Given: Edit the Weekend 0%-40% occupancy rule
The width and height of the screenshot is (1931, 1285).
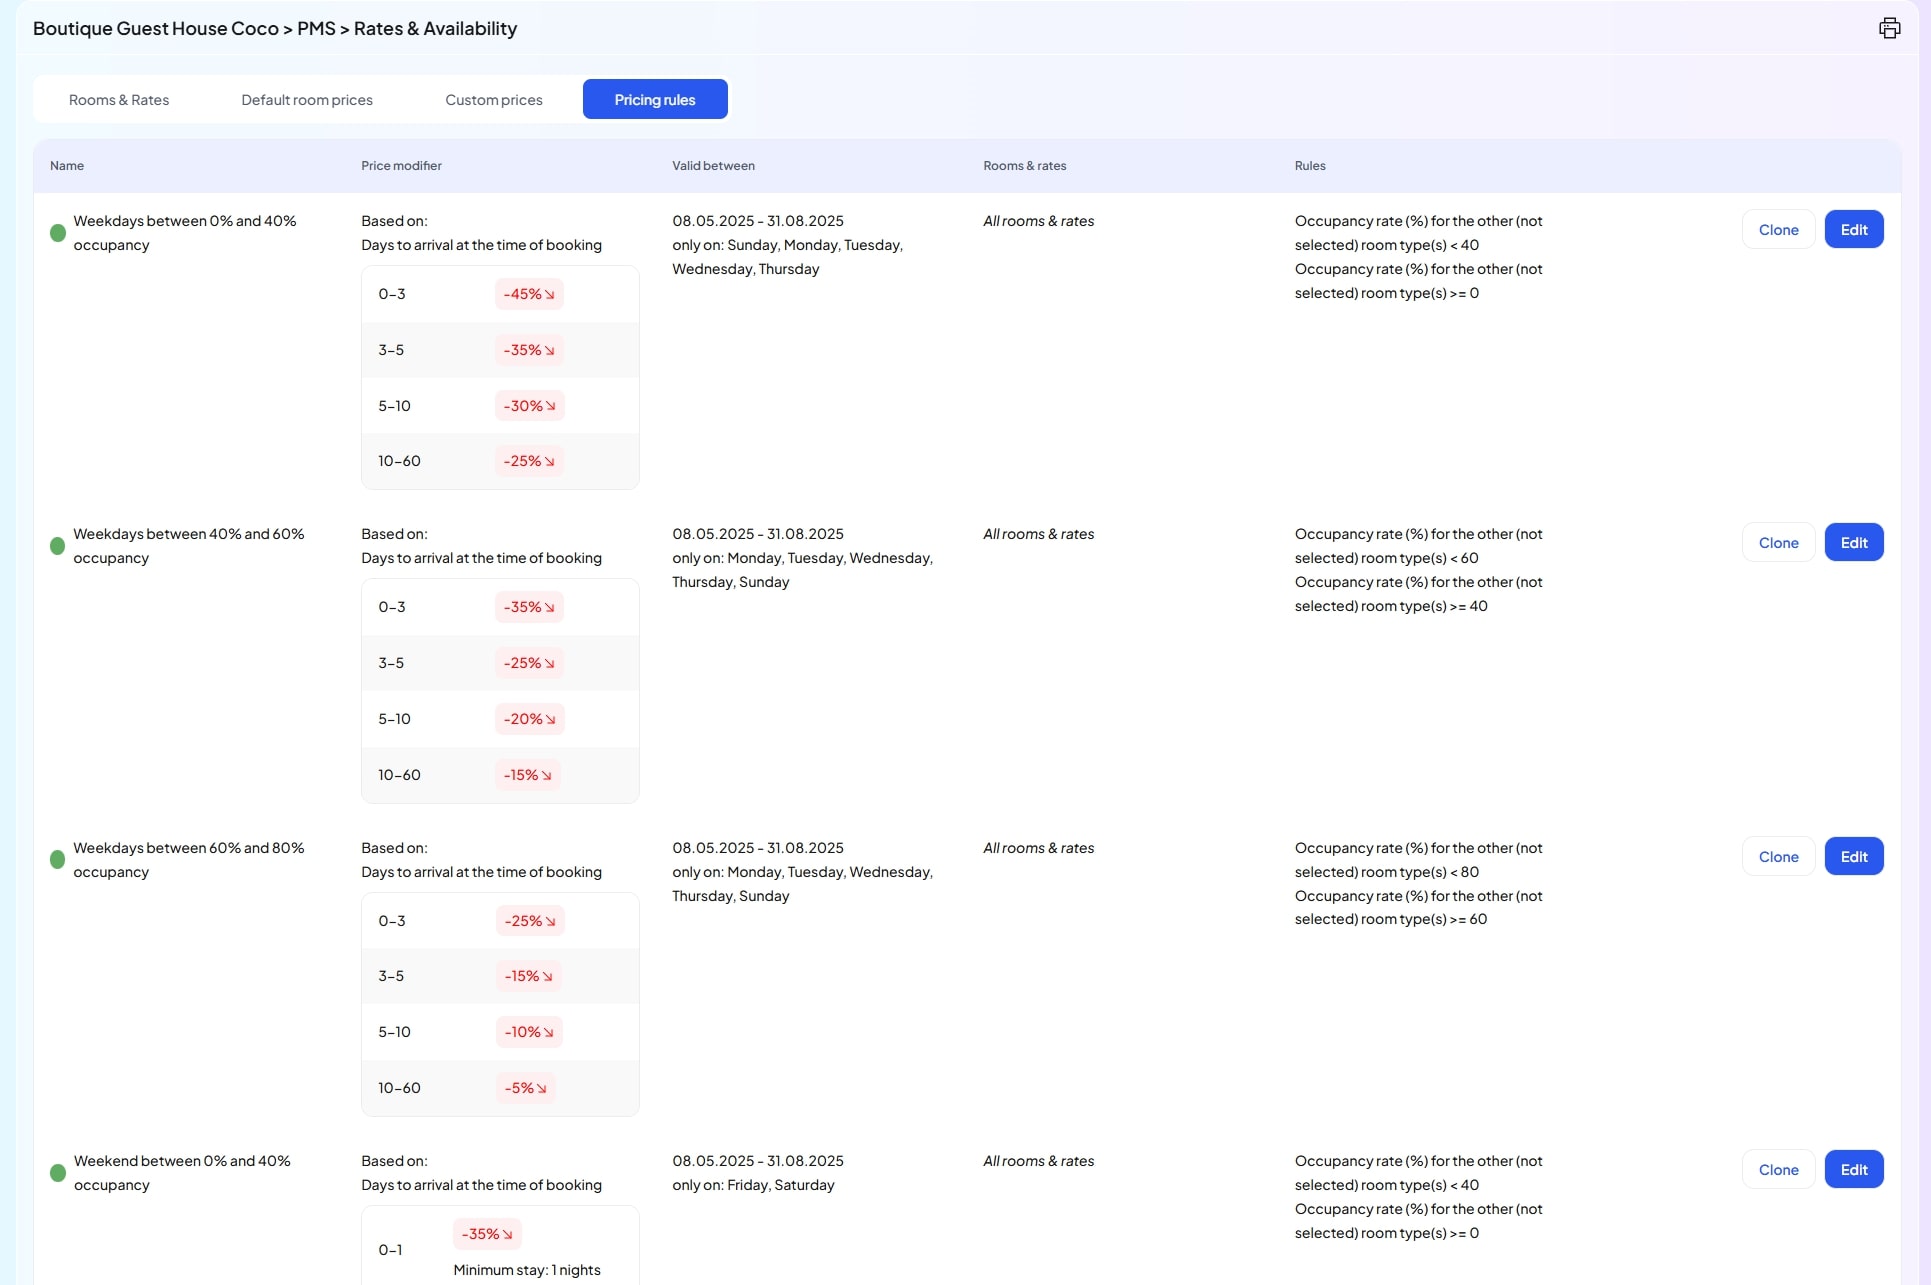Looking at the screenshot, I should tap(1854, 1170).
